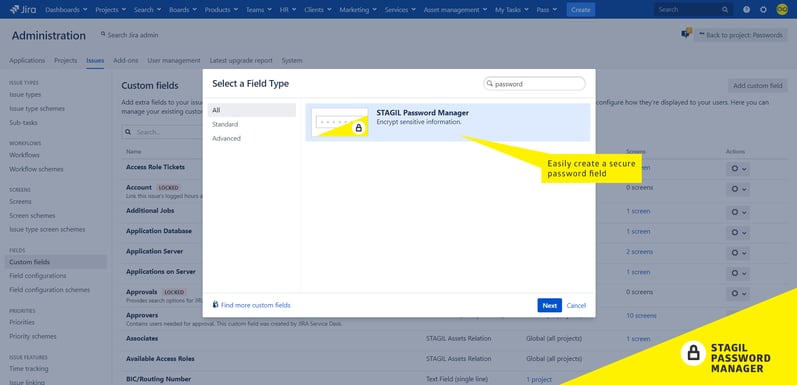The width and height of the screenshot is (797, 385).
Task: Open the Services menu
Action: click(x=400, y=10)
